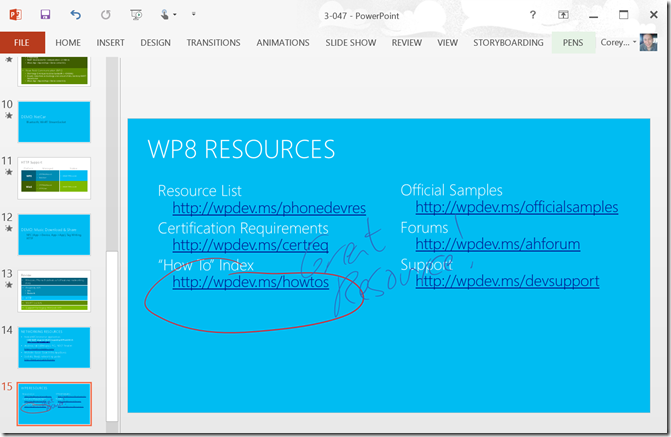Undo the last action
Image resolution: width=671 pixels, height=437 pixels.
point(75,15)
